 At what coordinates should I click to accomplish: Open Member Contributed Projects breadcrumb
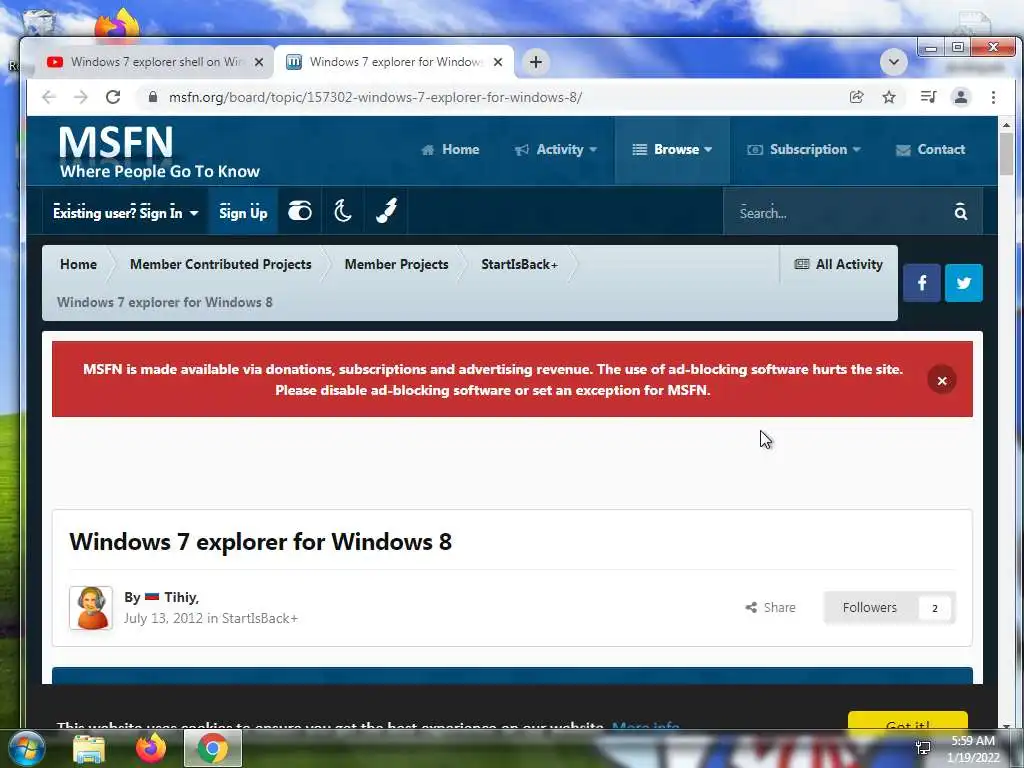point(221,264)
